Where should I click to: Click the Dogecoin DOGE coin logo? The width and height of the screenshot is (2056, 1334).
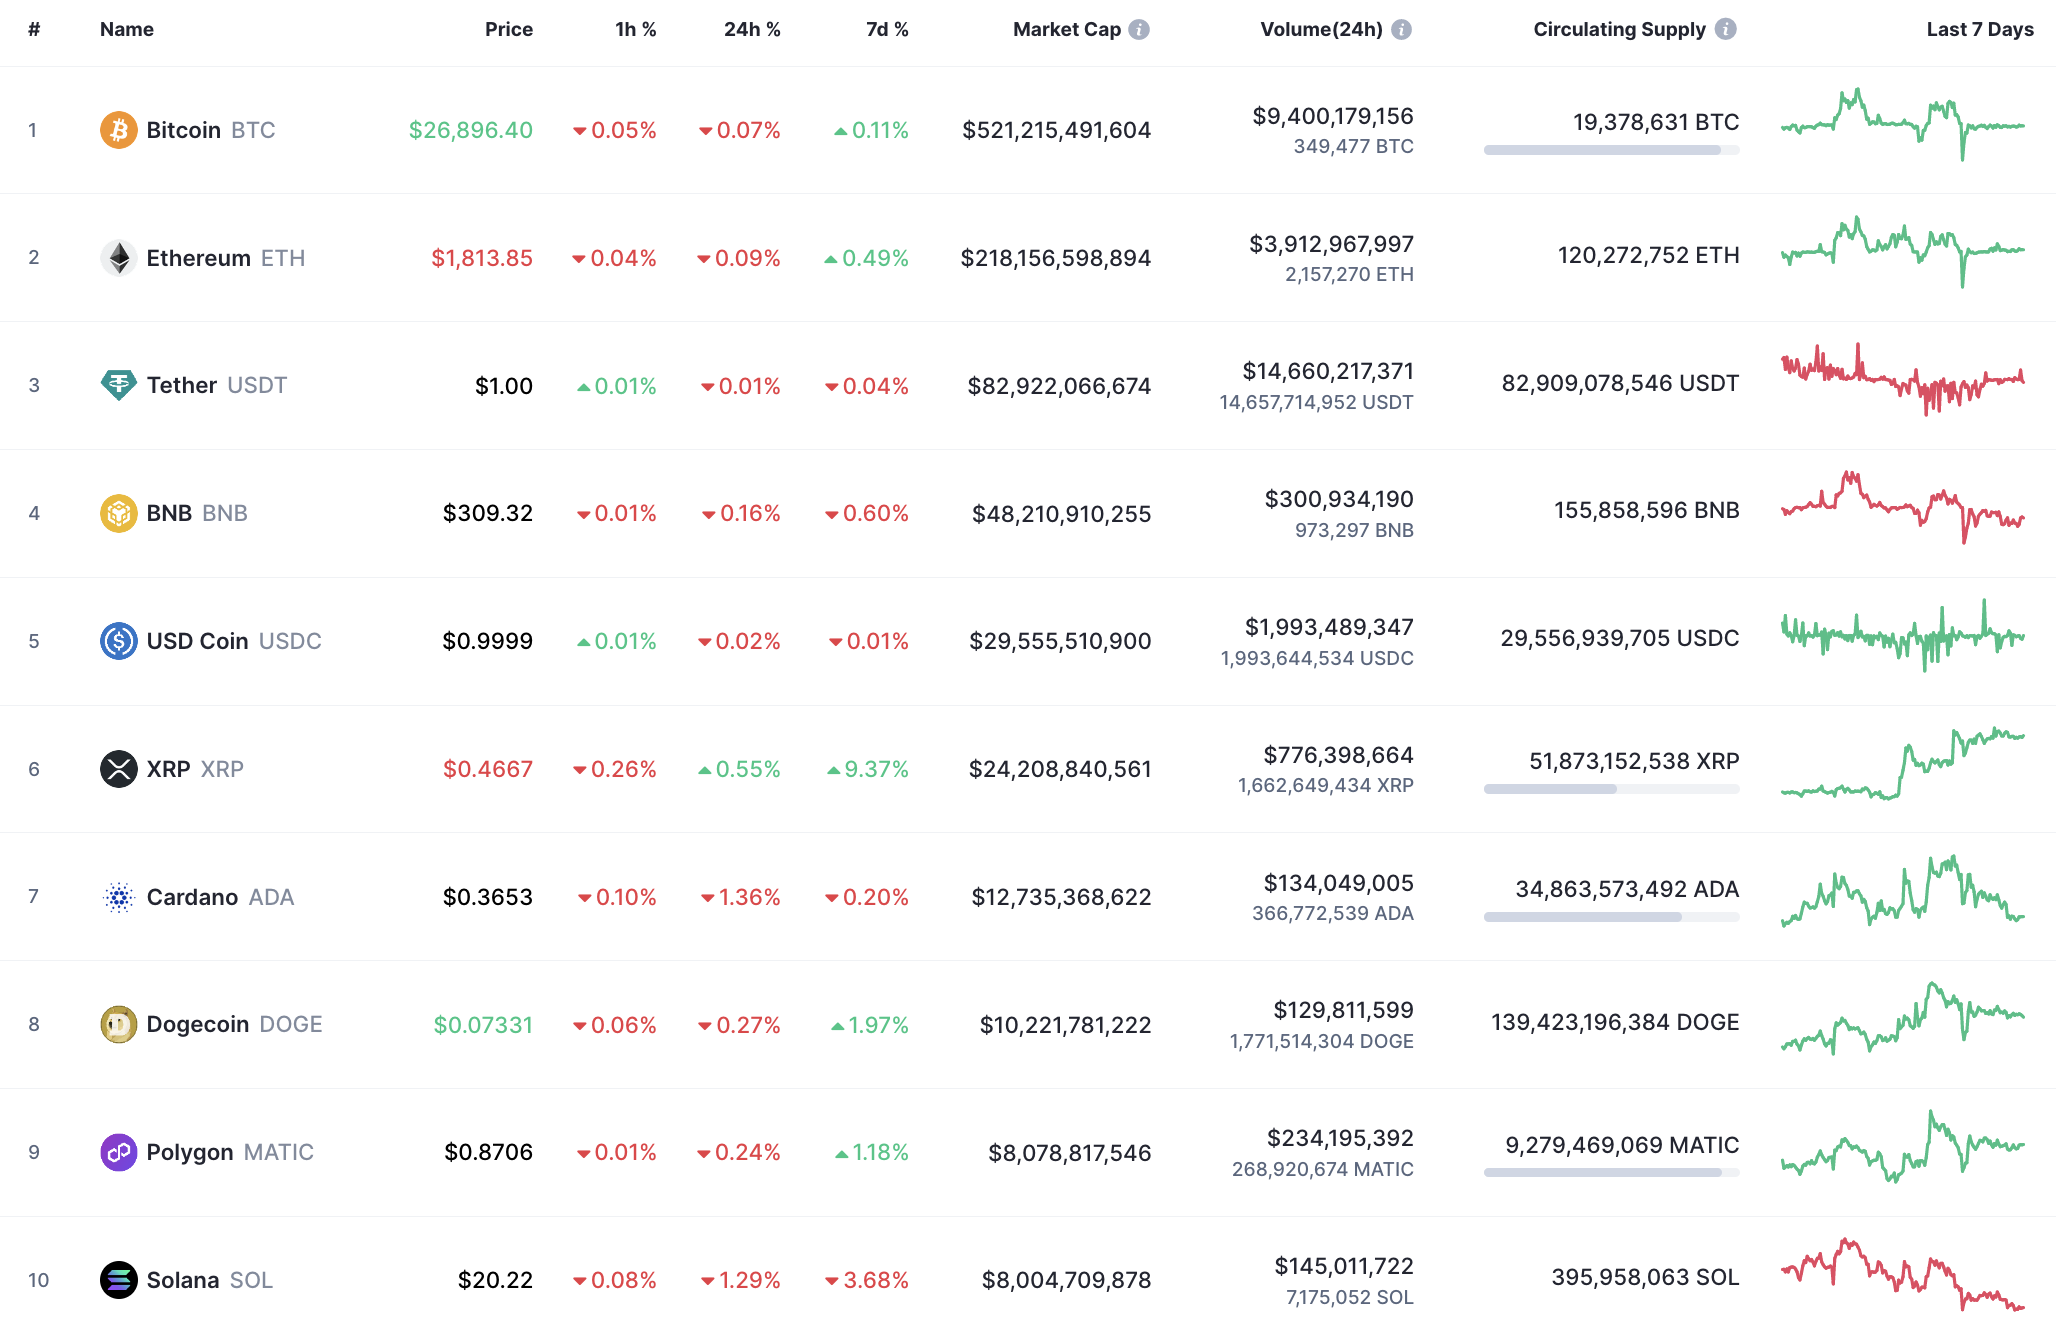(118, 1025)
